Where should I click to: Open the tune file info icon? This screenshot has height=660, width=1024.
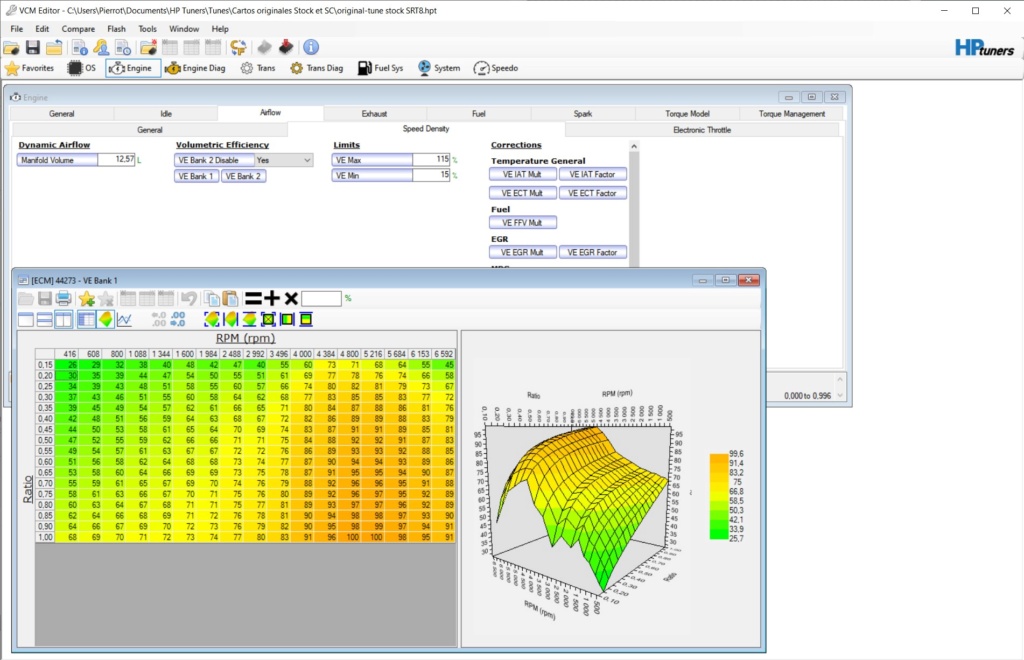click(x=80, y=48)
